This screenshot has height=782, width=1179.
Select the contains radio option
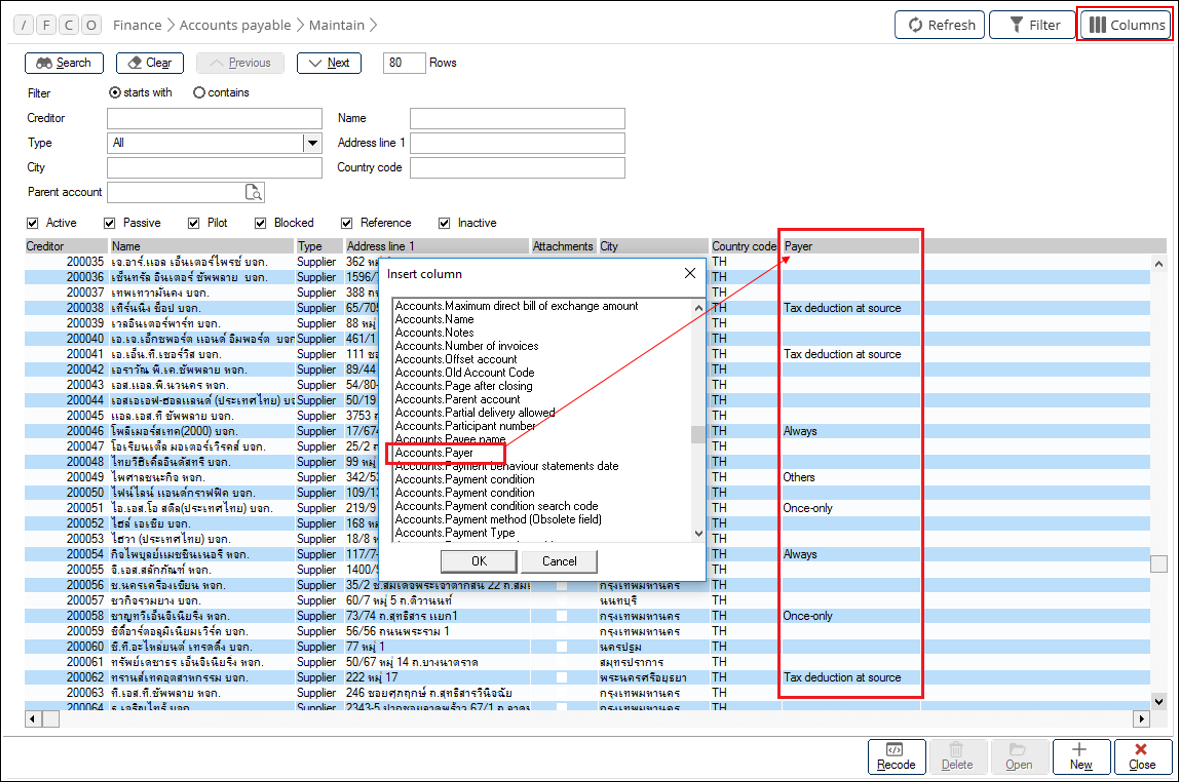pyautogui.click(x=199, y=93)
